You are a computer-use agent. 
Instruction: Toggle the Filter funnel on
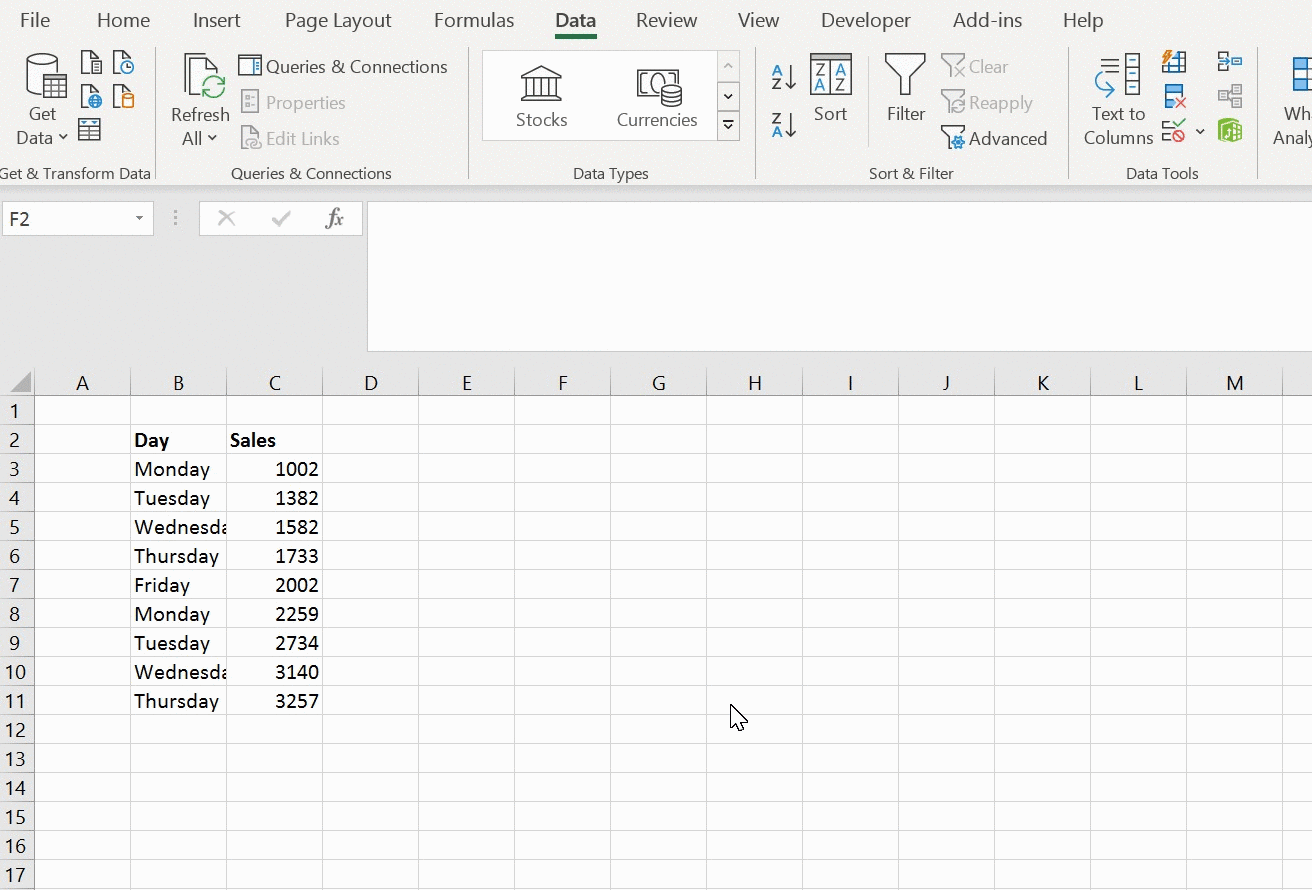coord(905,90)
